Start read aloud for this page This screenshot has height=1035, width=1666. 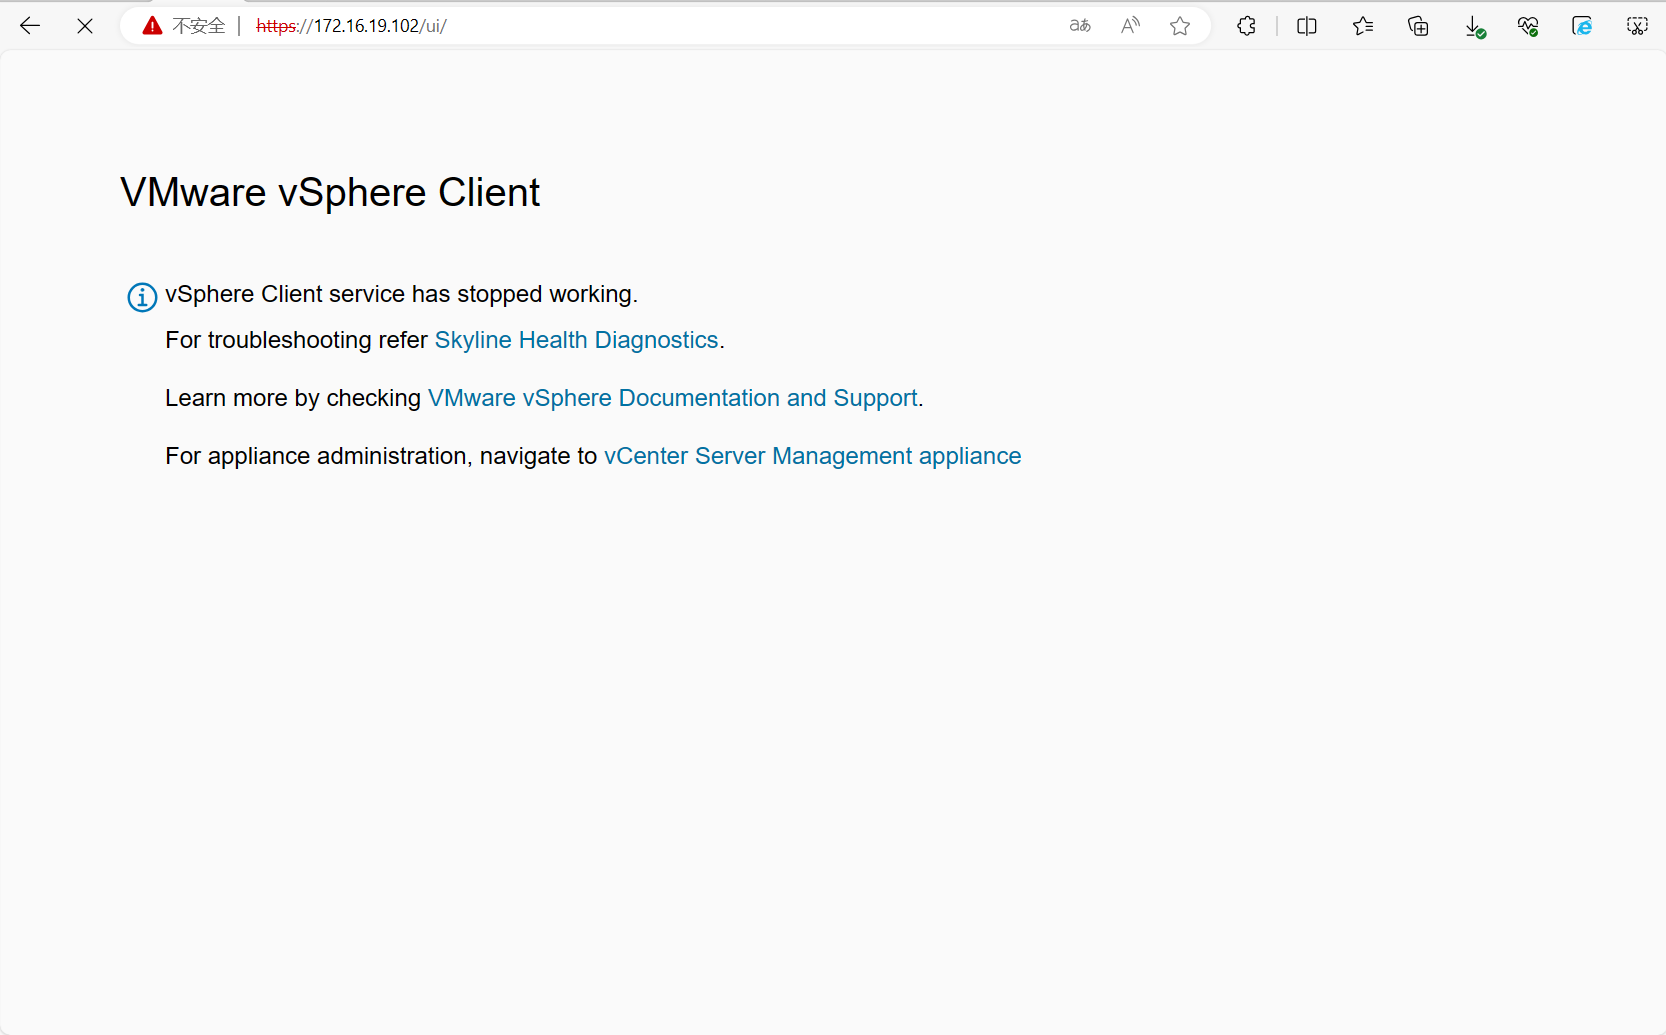tap(1130, 26)
